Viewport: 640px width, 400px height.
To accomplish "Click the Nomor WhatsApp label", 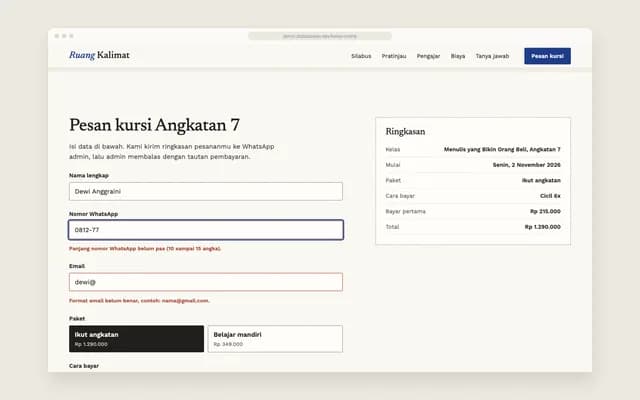I will pos(93,213).
